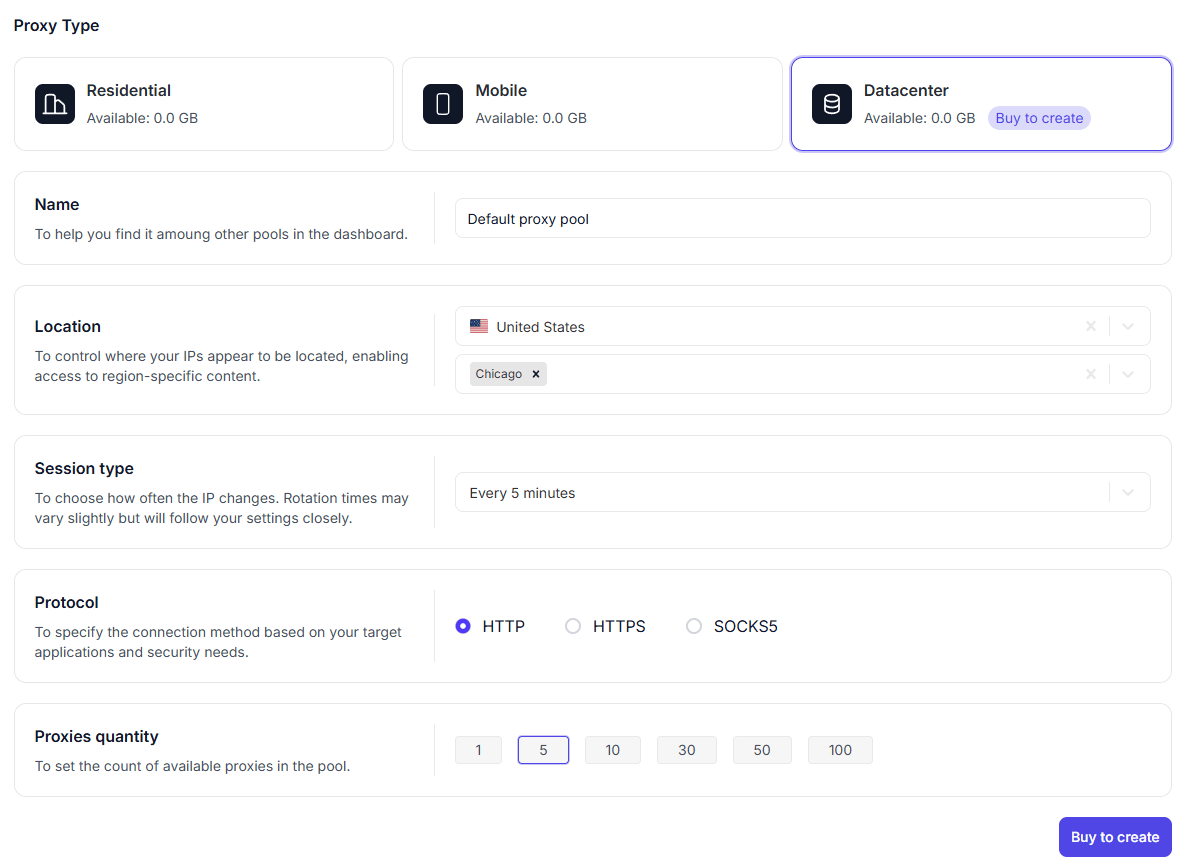1185x868 pixels.
Task: Choose the Residential proxy type card
Action: [x=204, y=104]
